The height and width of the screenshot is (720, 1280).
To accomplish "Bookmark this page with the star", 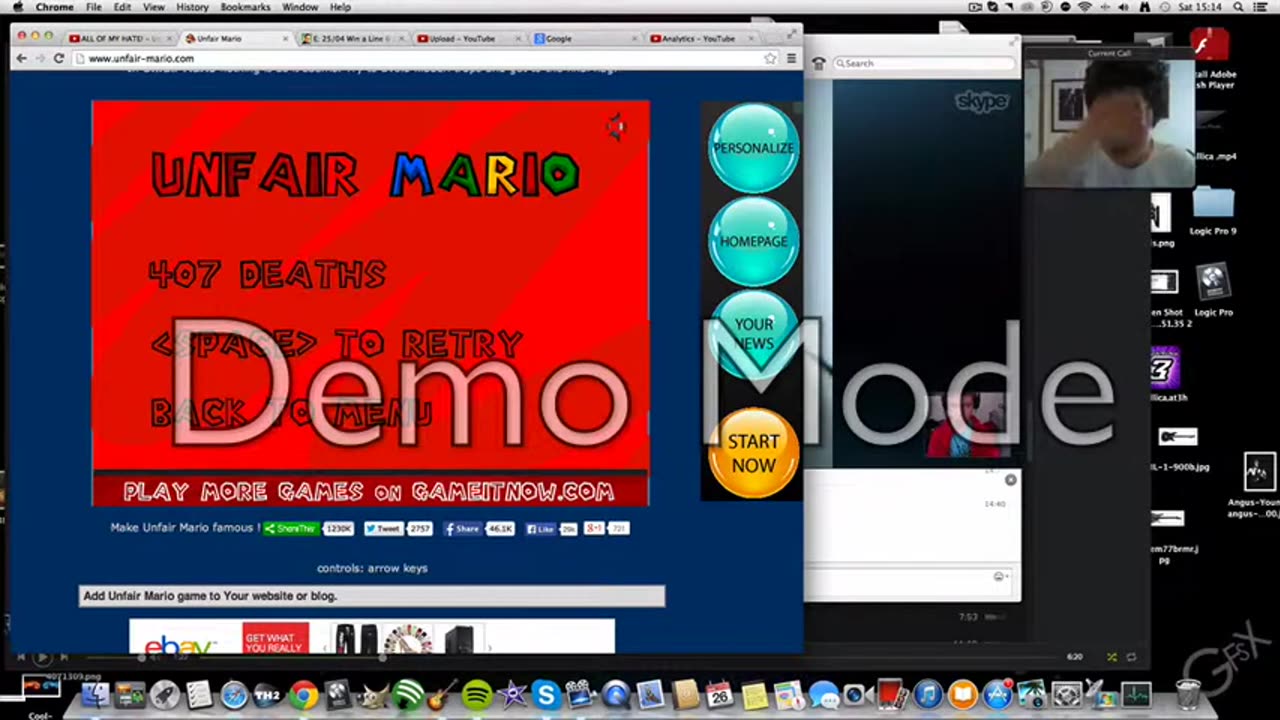I will click(x=770, y=58).
